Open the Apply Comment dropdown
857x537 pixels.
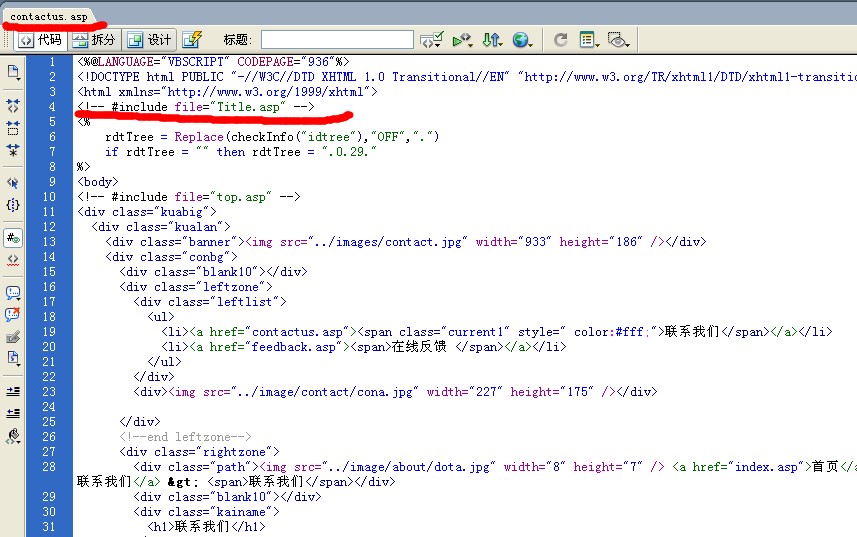point(13,293)
